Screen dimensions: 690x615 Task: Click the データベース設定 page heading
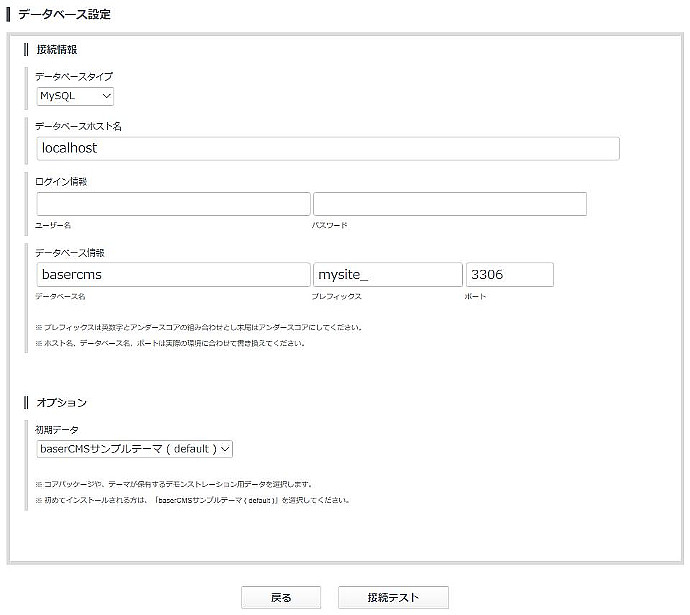coord(64,15)
